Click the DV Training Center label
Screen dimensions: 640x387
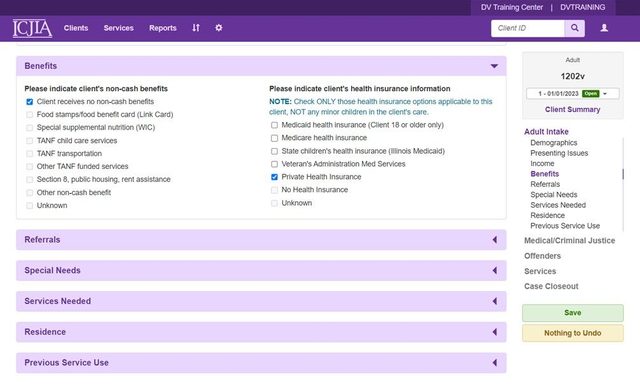point(512,7)
